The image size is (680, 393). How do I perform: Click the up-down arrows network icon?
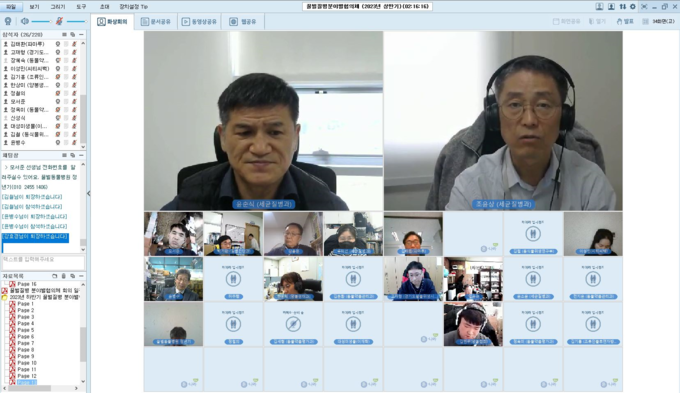pos(623,7)
